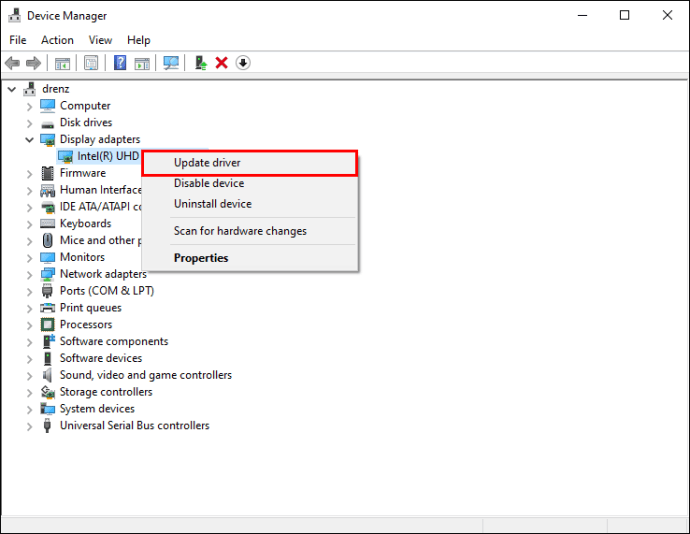Select the Intel(R) UHD display adapter
This screenshot has width=690, height=534.
(x=108, y=156)
